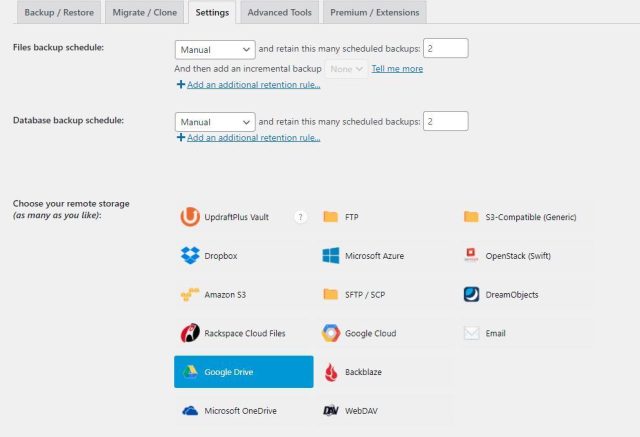Pick the Amazon S3 icon

(x=190, y=295)
